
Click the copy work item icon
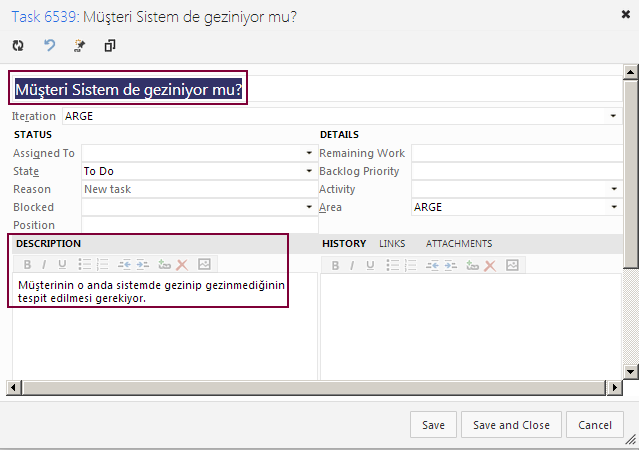[110, 45]
